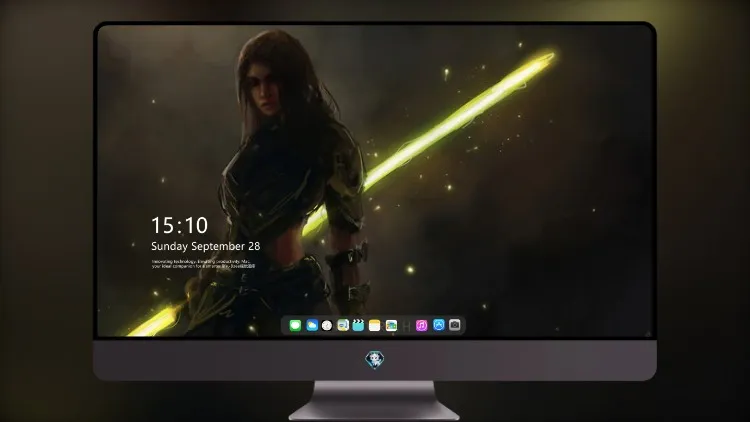Open the yellow Notes app icon
The height and width of the screenshot is (422, 750).
375,325
